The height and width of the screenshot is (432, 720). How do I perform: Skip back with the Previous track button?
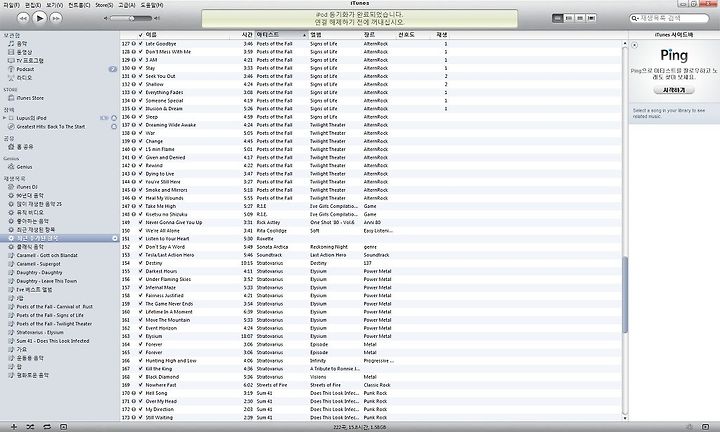click(23, 18)
